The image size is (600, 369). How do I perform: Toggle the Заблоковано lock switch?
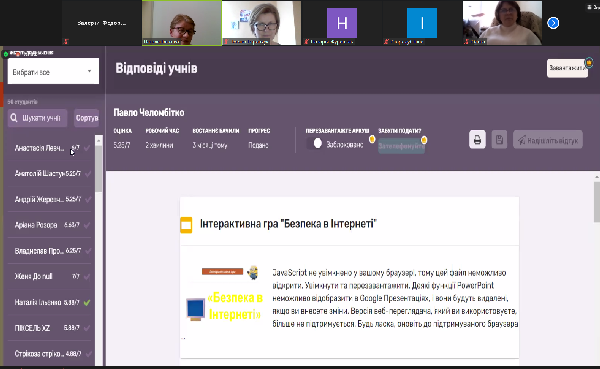tap(315, 144)
